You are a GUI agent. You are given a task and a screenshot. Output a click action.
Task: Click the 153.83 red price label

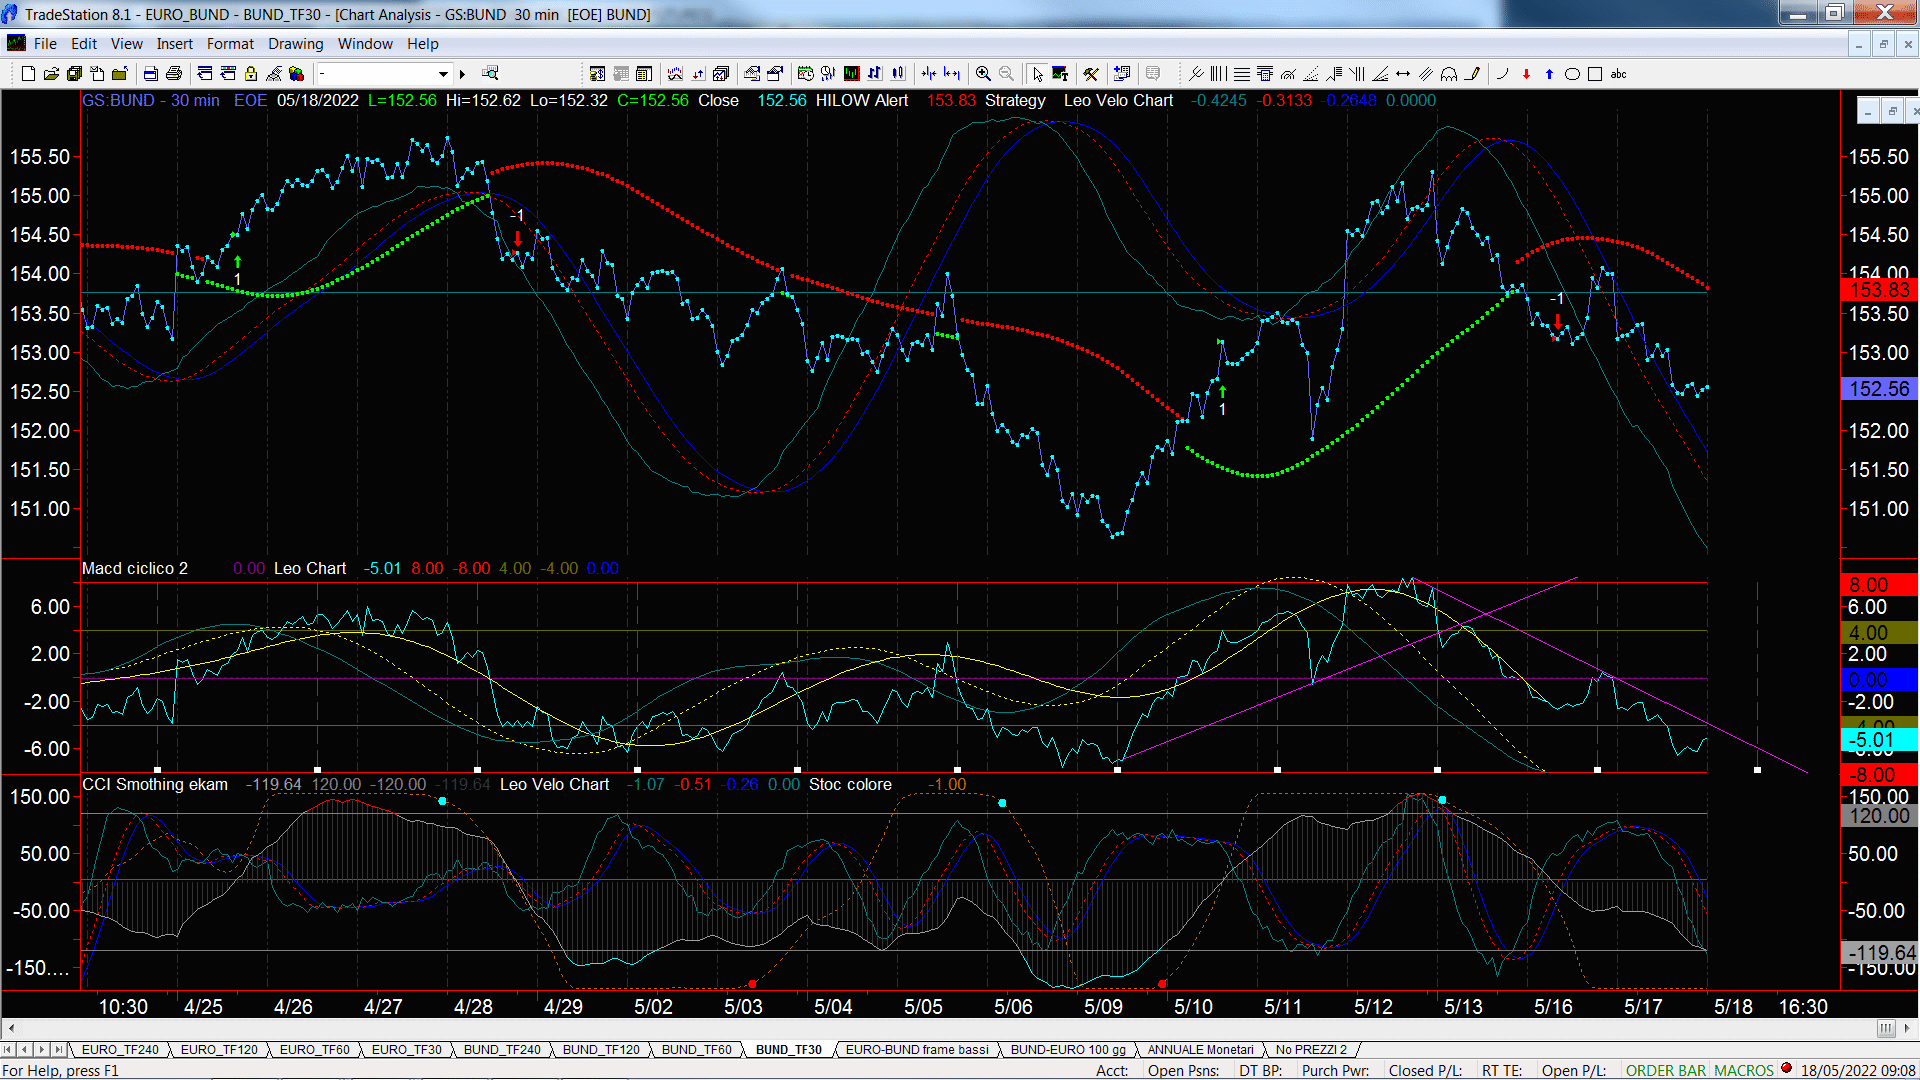pyautogui.click(x=1879, y=290)
